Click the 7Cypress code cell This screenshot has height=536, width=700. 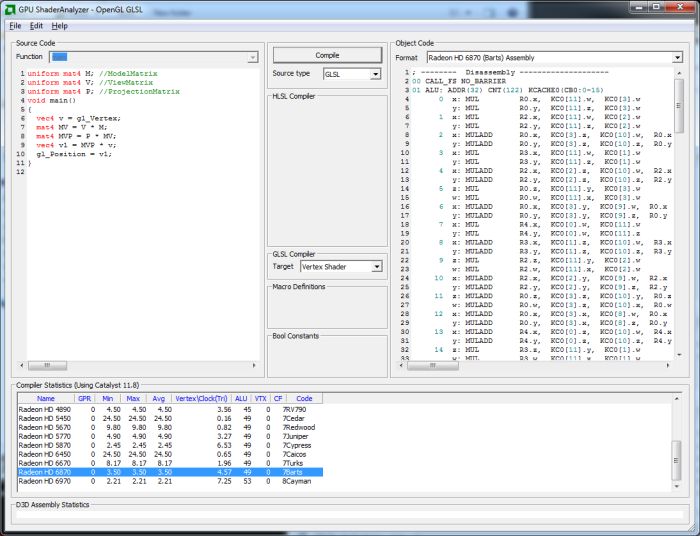pos(297,445)
